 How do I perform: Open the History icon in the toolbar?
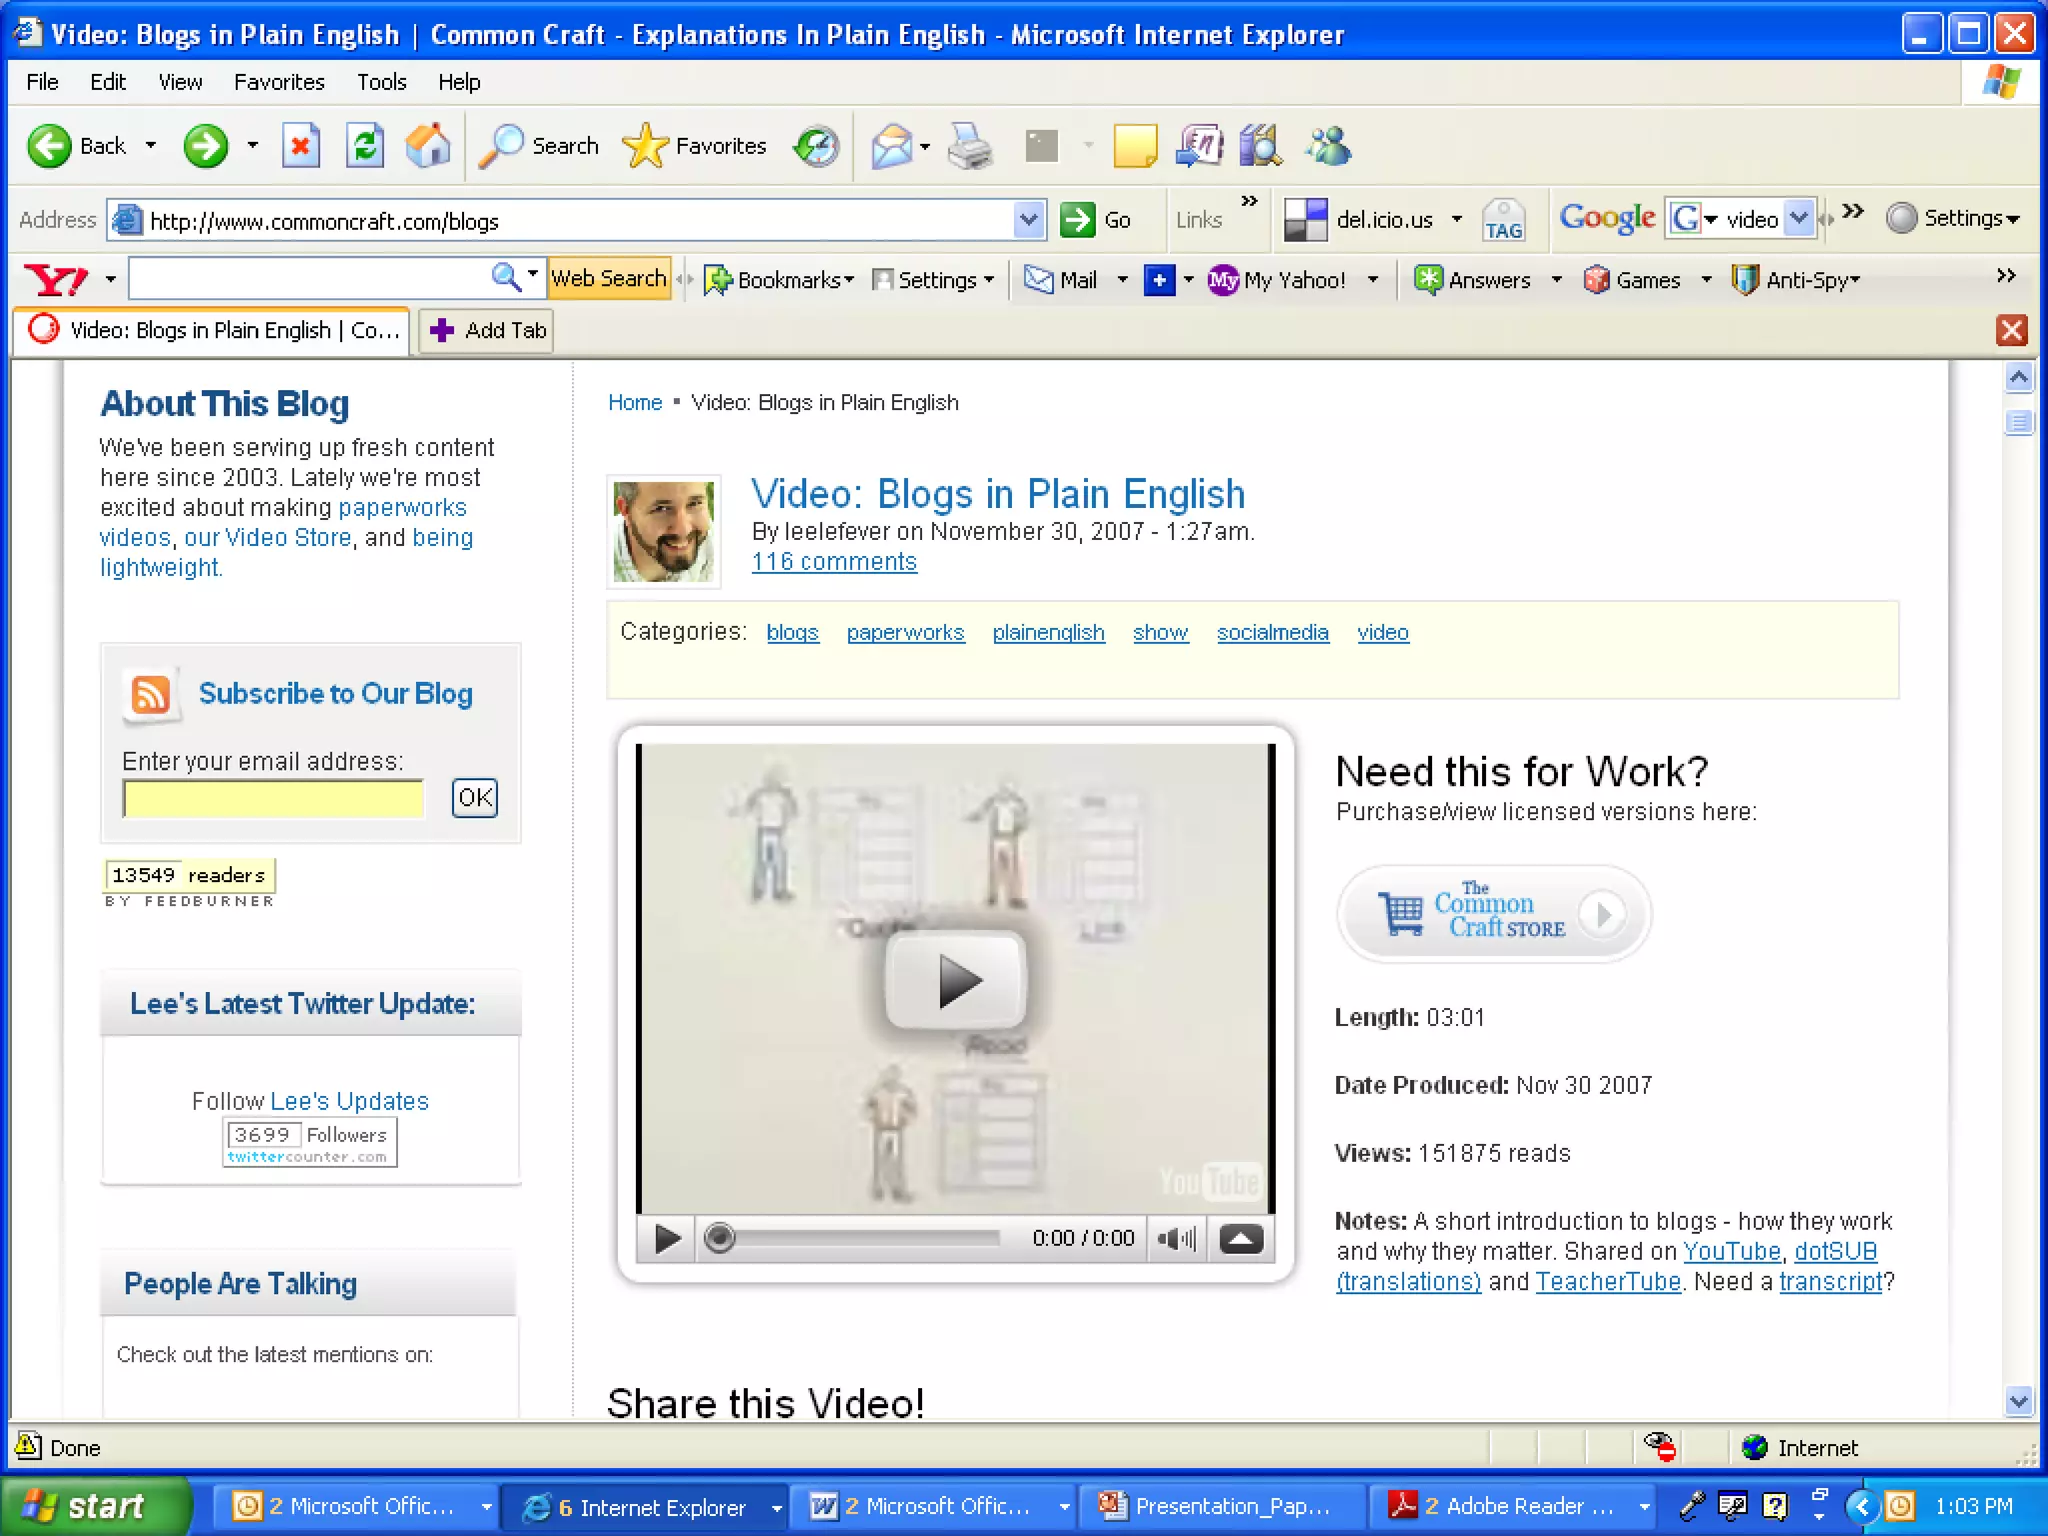(x=816, y=146)
